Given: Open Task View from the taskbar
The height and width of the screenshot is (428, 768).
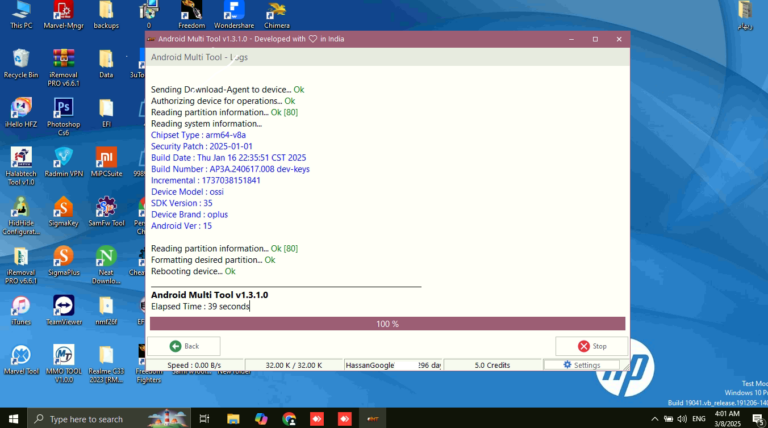Looking at the screenshot, I should tap(204, 419).
